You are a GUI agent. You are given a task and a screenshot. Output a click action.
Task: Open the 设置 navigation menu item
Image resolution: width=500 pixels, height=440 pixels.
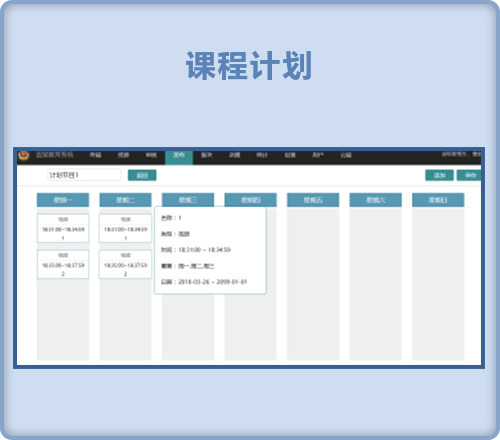tap(290, 155)
